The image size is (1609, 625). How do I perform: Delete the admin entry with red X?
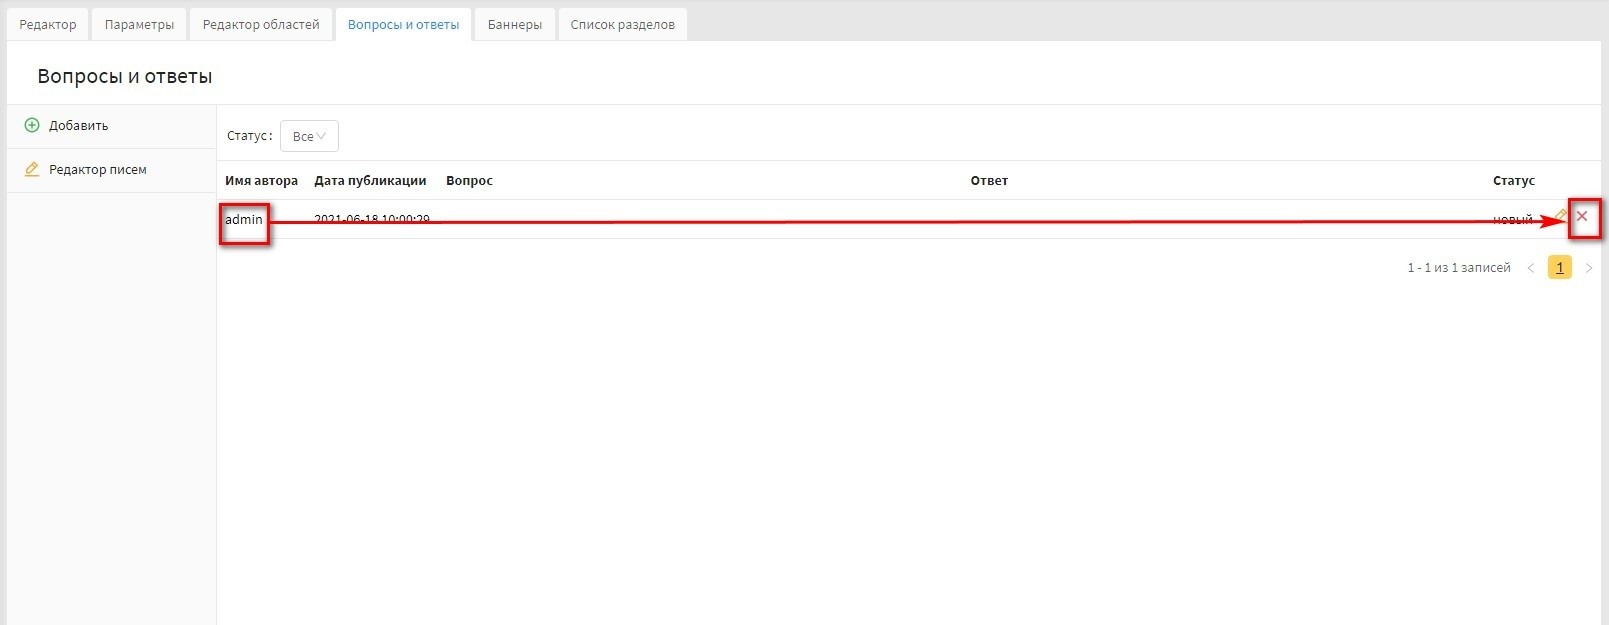[1582, 216]
